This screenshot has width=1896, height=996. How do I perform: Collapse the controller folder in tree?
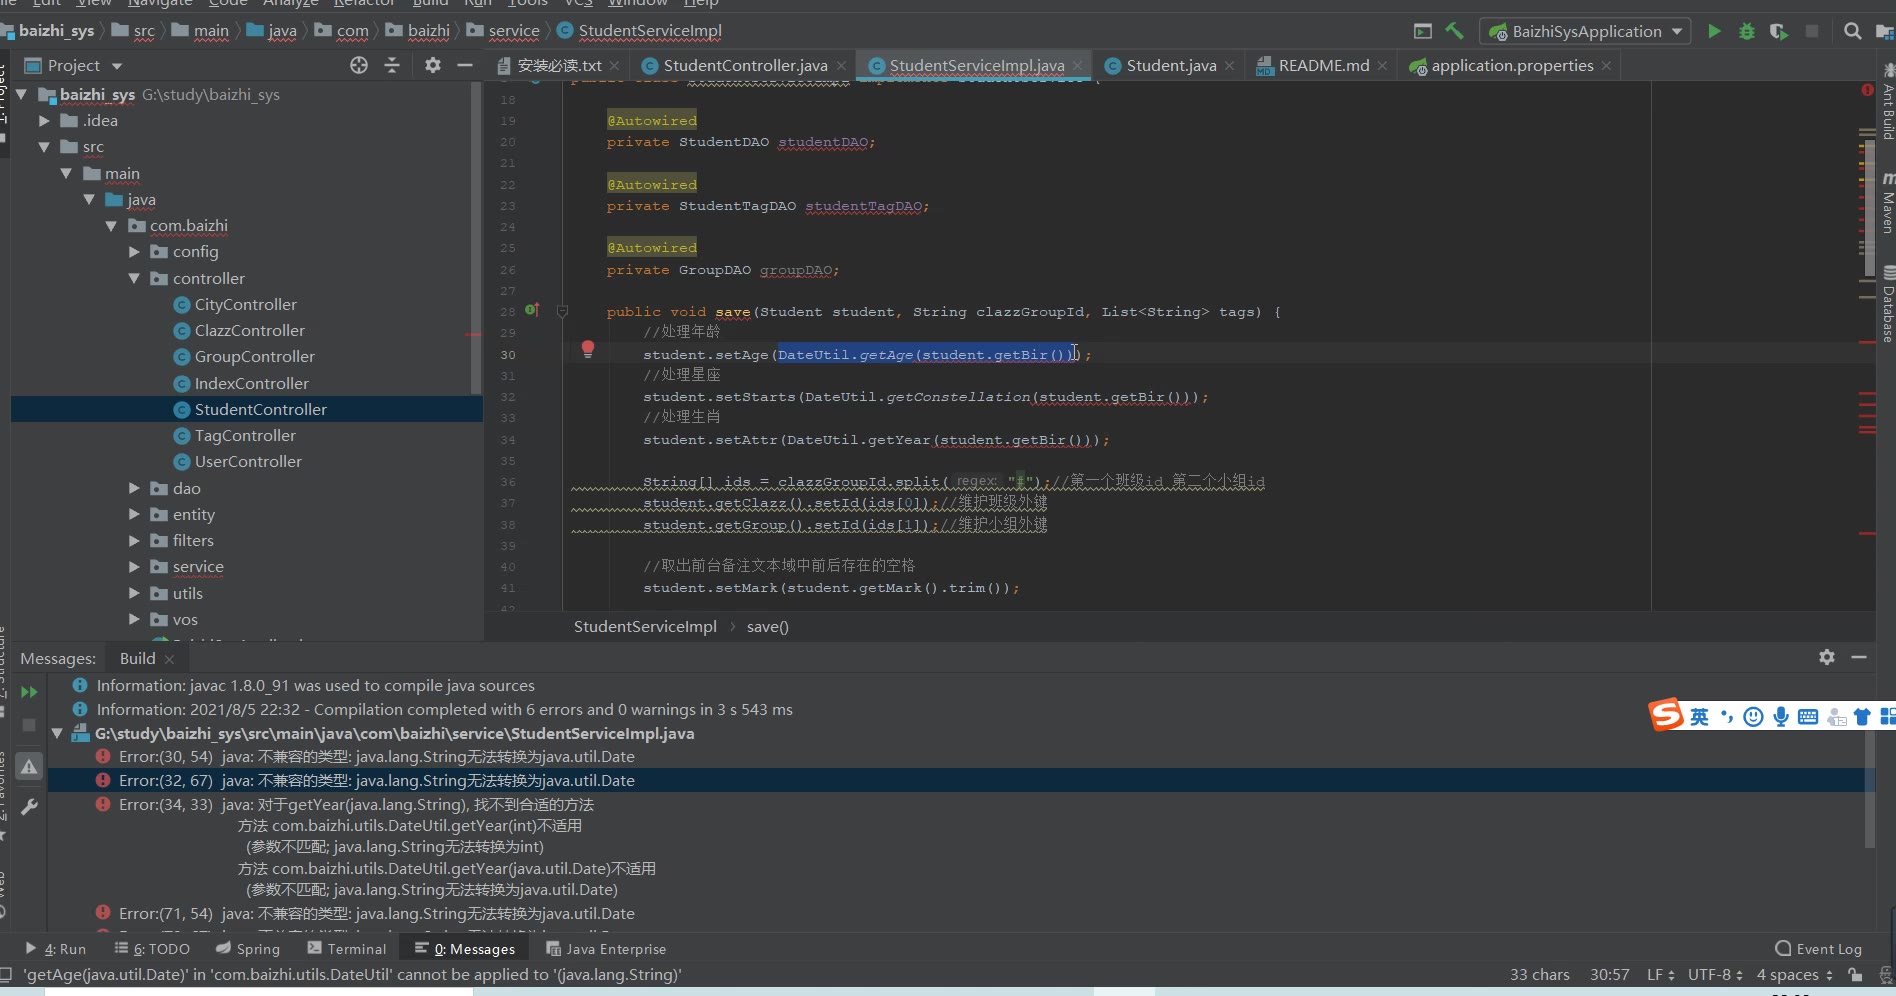134,279
